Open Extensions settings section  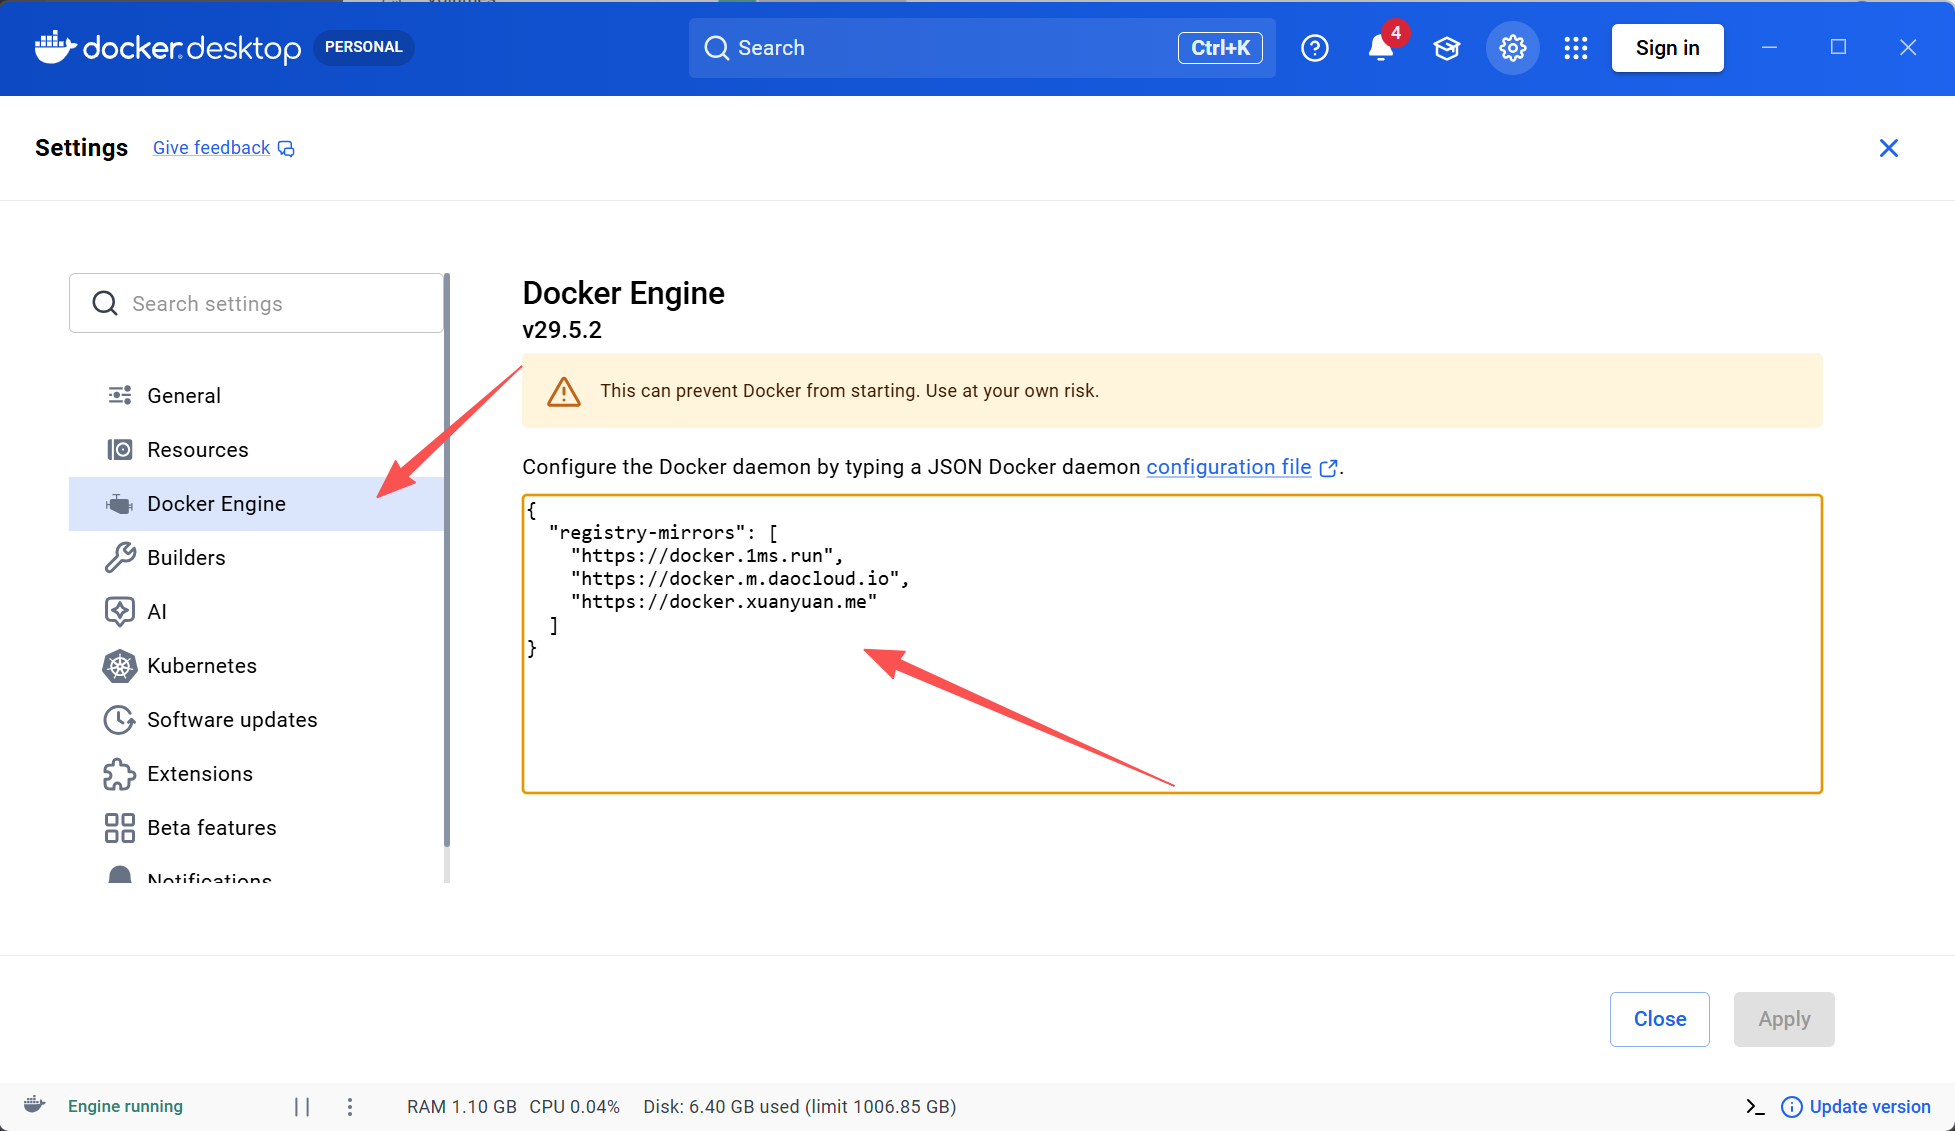pos(256,774)
